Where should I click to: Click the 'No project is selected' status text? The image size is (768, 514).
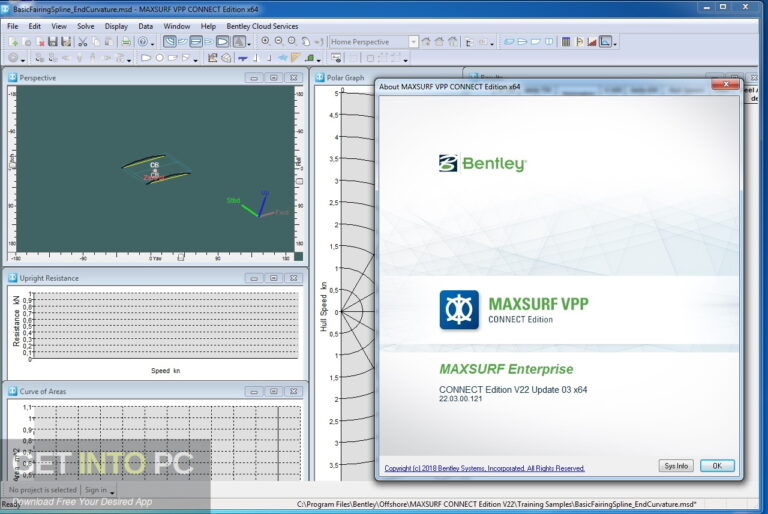click(x=43, y=490)
